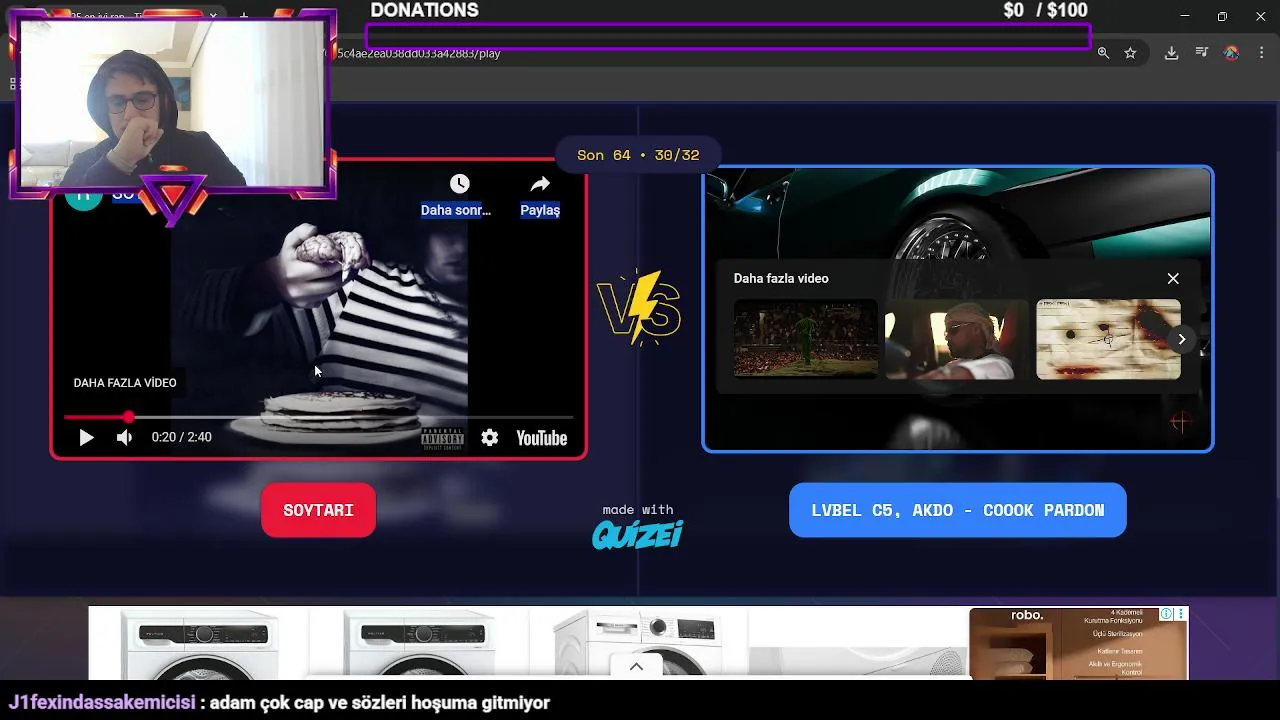Click the Son 64 • 30/32 round indicator
Screen dimensions: 1280x720
pyautogui.click(x=638, y=155)
